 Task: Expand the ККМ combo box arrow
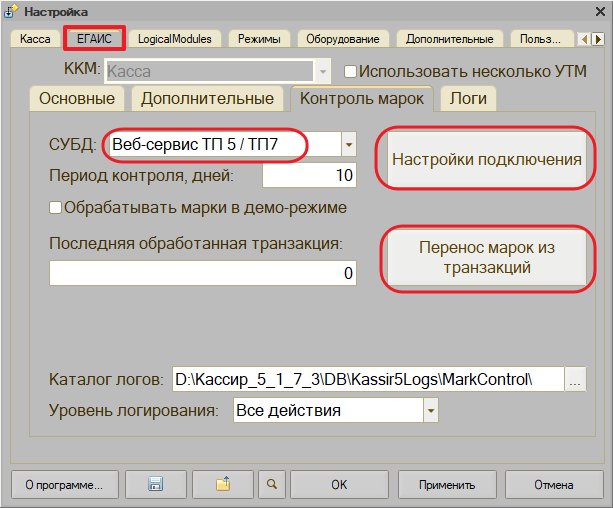click(x=323, y=72)
